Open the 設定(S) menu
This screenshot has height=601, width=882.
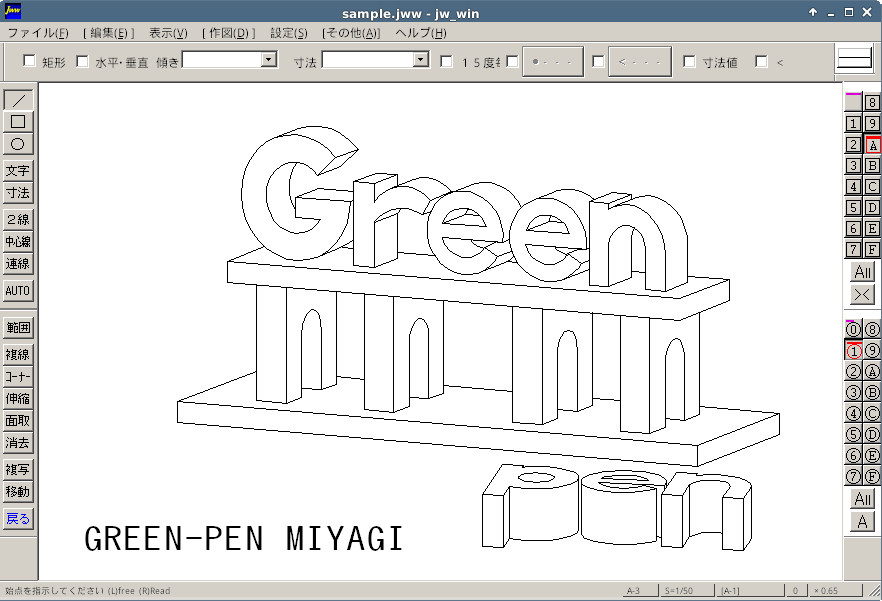289,33
